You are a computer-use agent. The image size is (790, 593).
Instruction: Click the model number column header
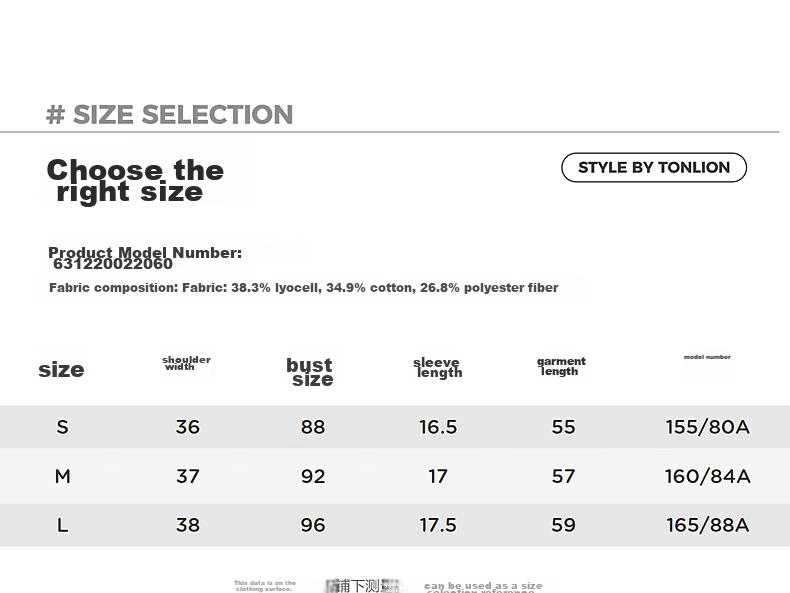(x=707, y=357)
